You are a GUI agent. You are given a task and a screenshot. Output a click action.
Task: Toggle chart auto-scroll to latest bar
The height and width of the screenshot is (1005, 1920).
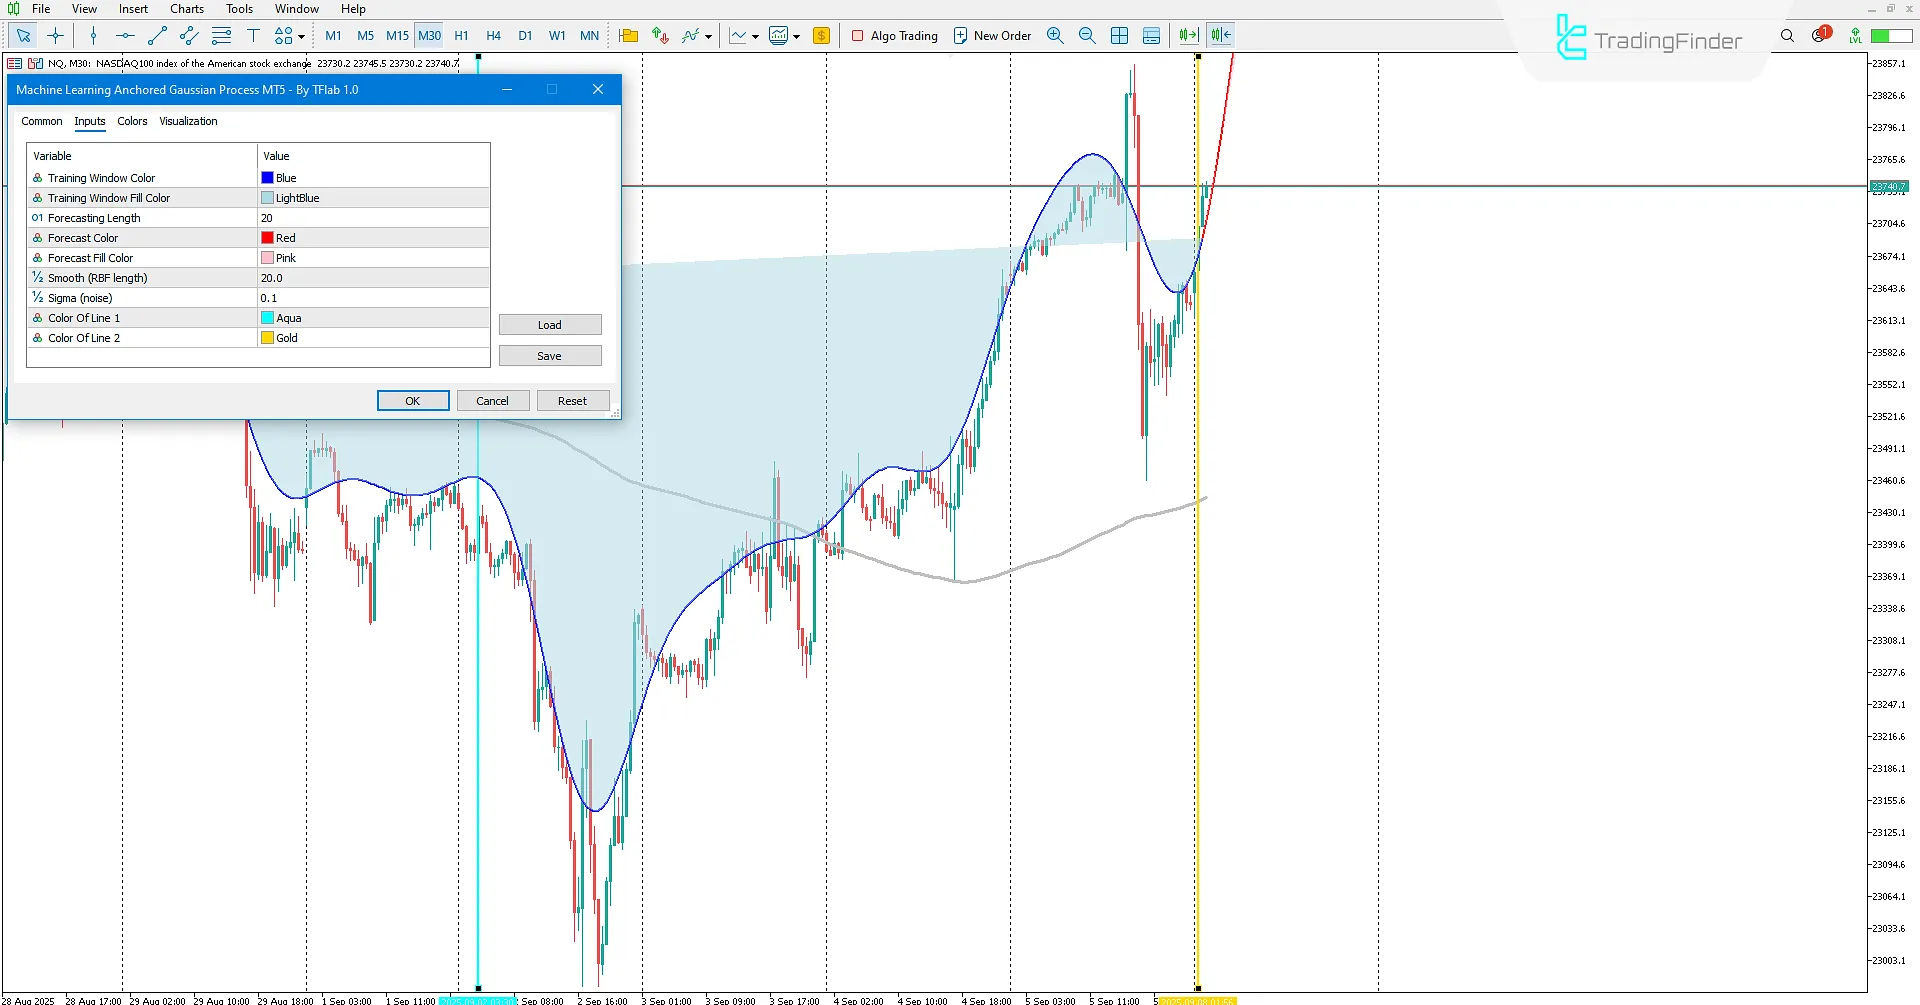tap(1188, 36)
